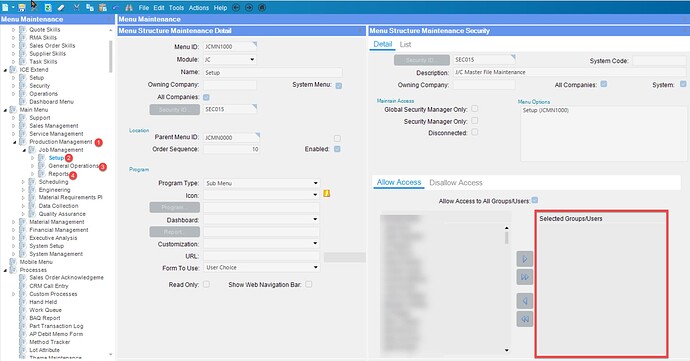Move selected group right with single arrow button
This screenshot has width=690, height=361.
[525, 259]
